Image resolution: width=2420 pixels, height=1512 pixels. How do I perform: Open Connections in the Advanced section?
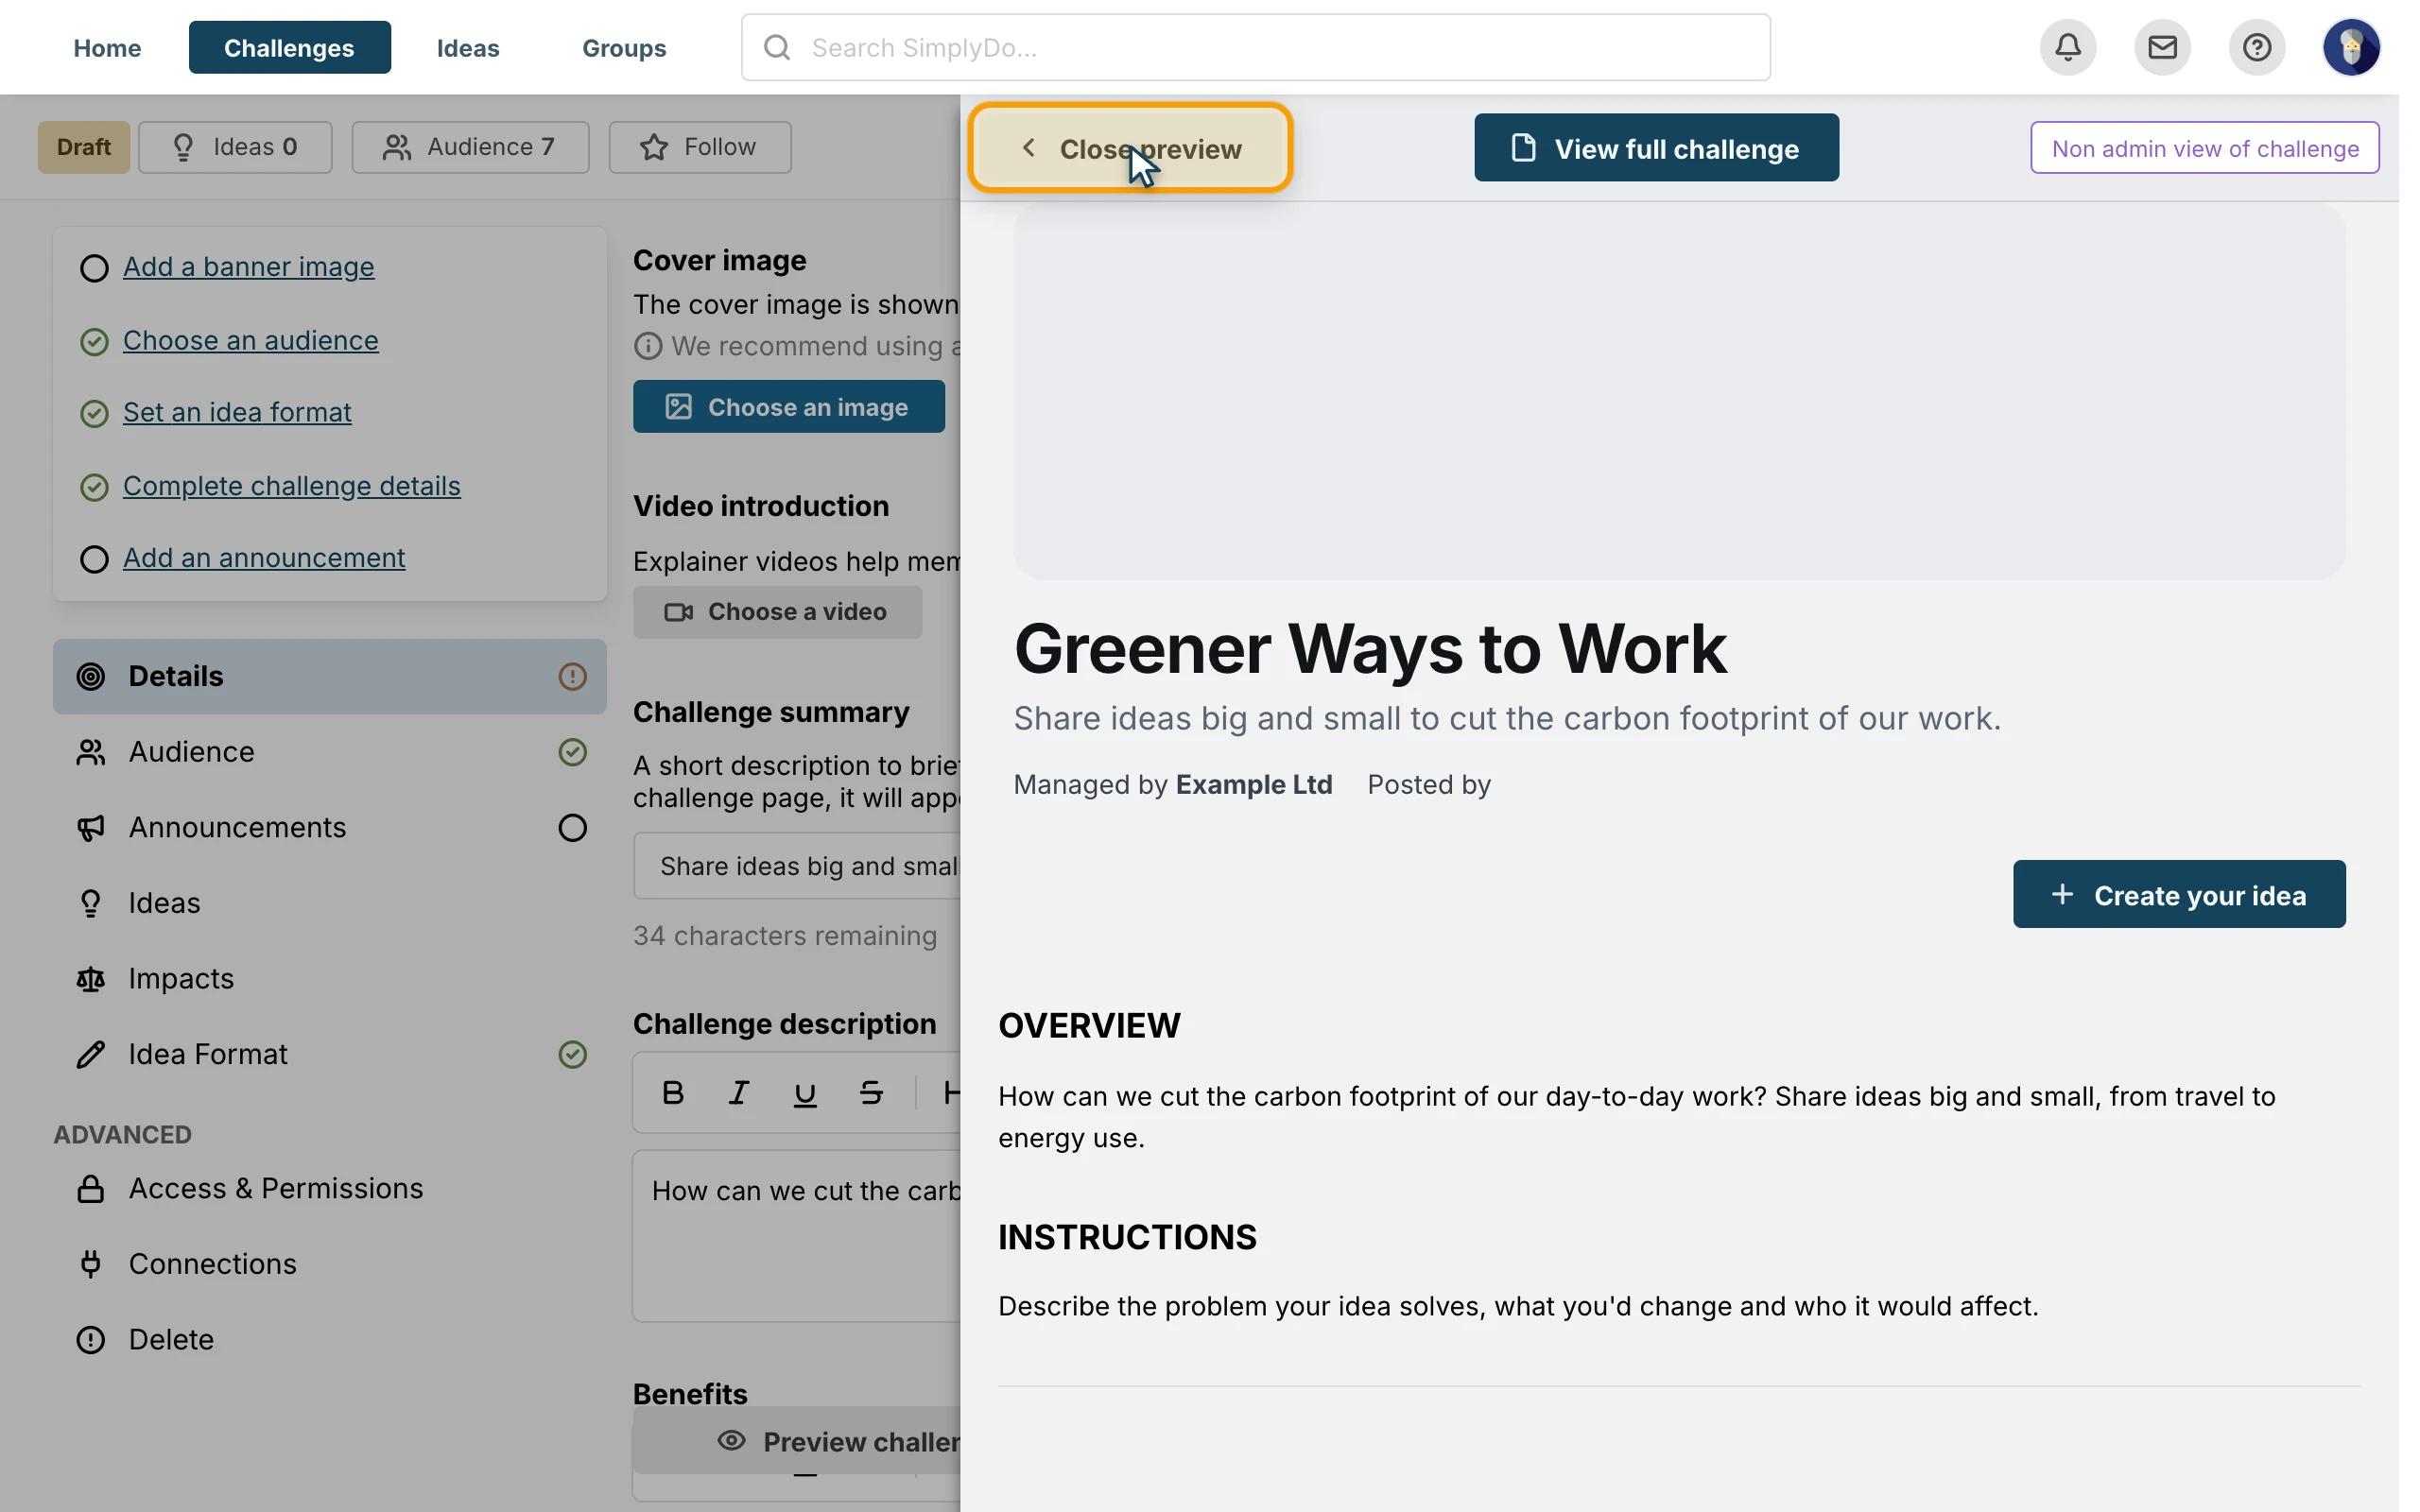pos(329,1265)
